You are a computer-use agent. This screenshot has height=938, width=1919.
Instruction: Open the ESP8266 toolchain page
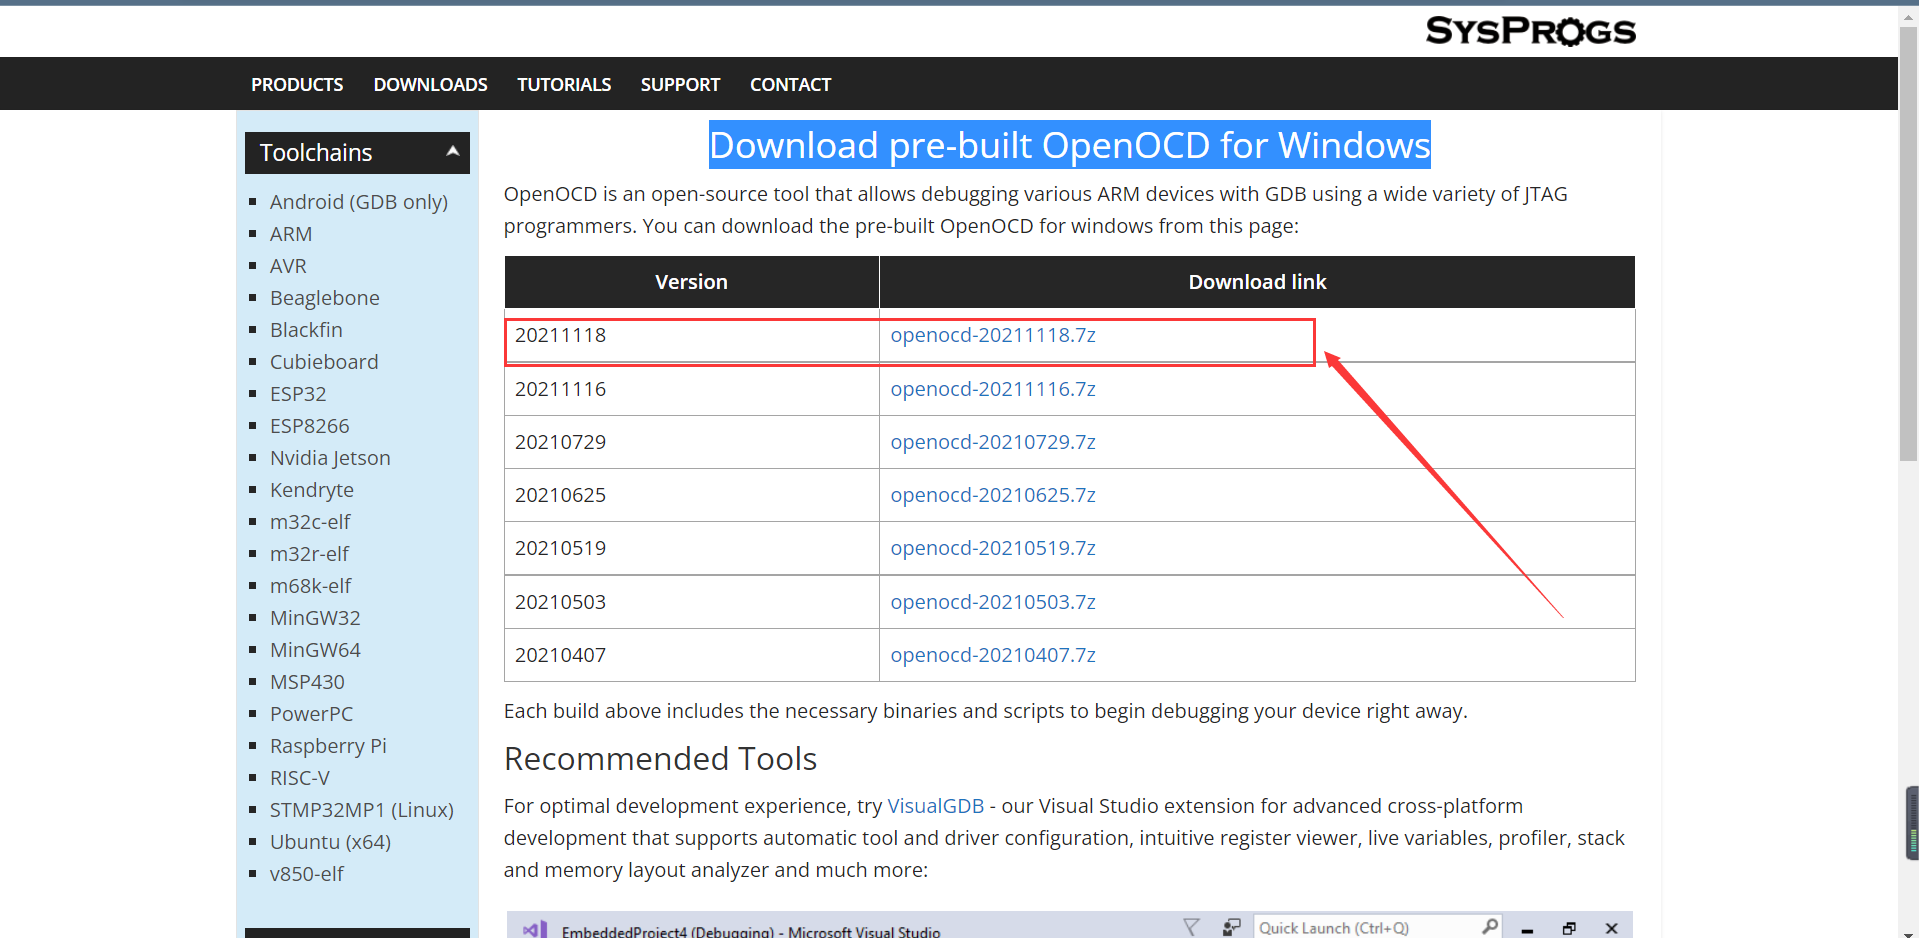(x=310, y=426)
